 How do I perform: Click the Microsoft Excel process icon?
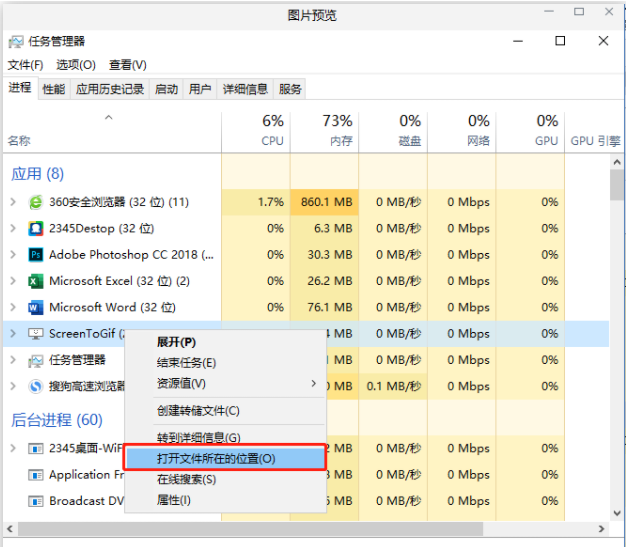coord(36,281)
